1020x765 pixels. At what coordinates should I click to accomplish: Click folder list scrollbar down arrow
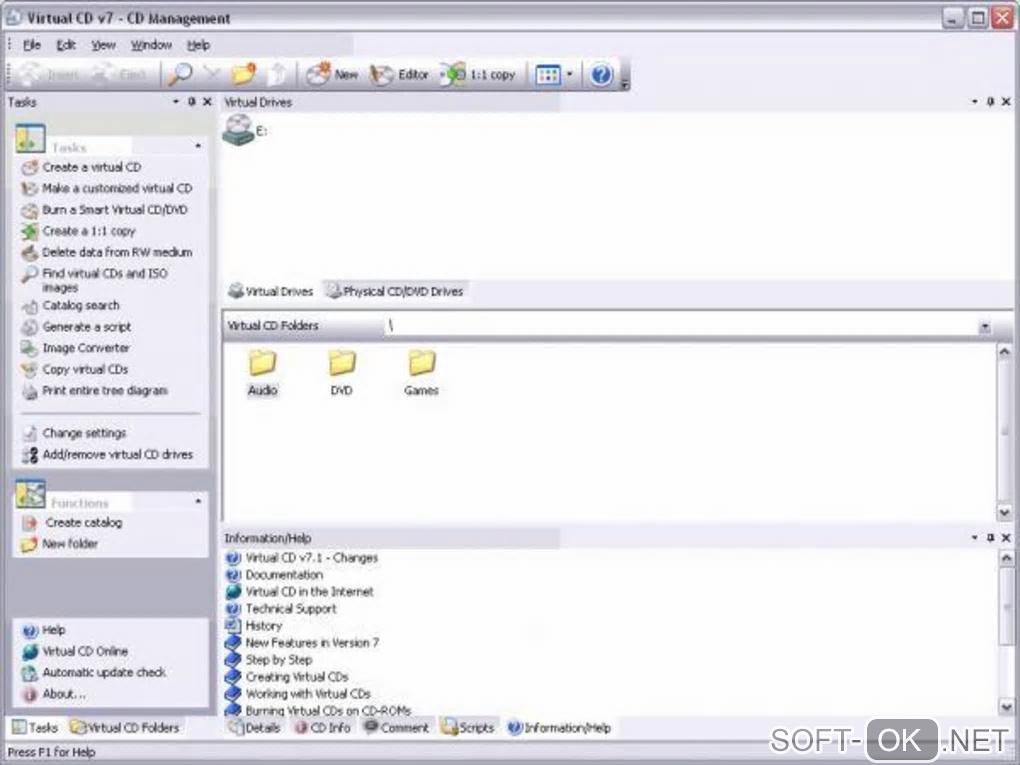tap(1004, 513)
